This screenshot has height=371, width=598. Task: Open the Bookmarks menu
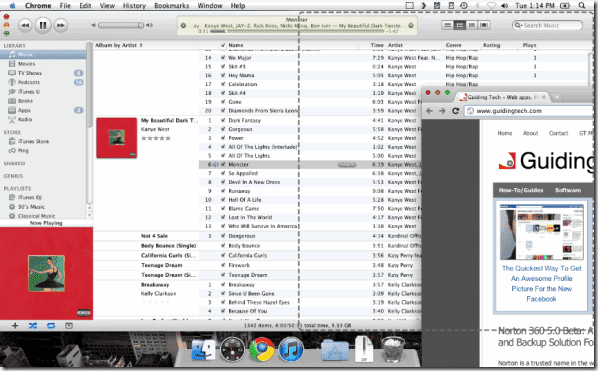tap(172, 6)
